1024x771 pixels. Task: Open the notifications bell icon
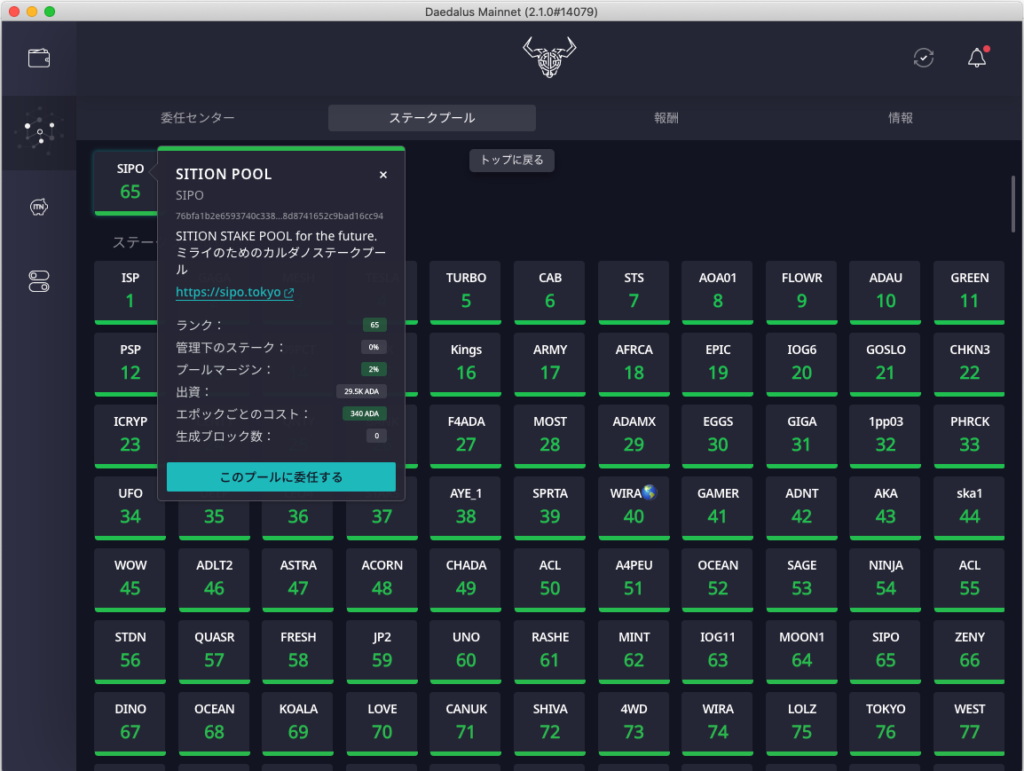tap(977, 59)
